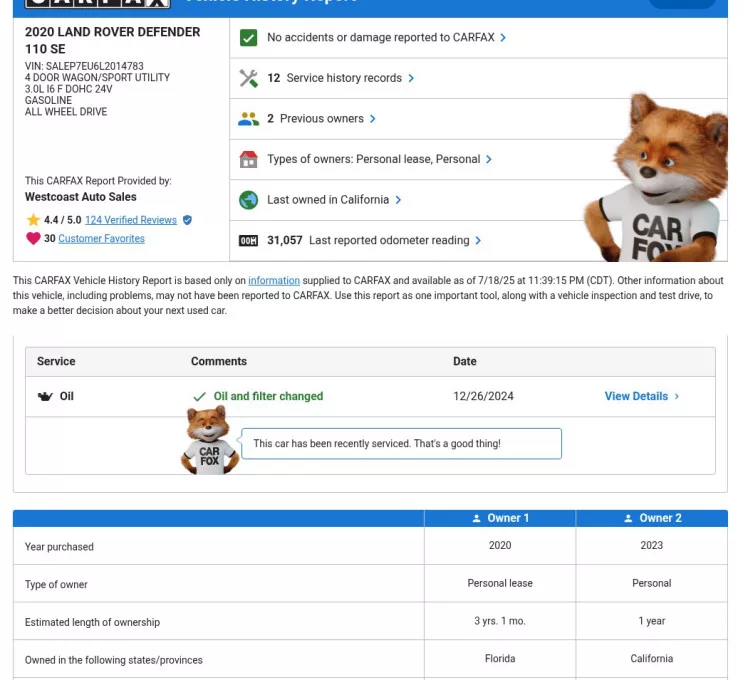Click the gold star rating icon
The image size is (743, 680).
click(x=33, y=220)
